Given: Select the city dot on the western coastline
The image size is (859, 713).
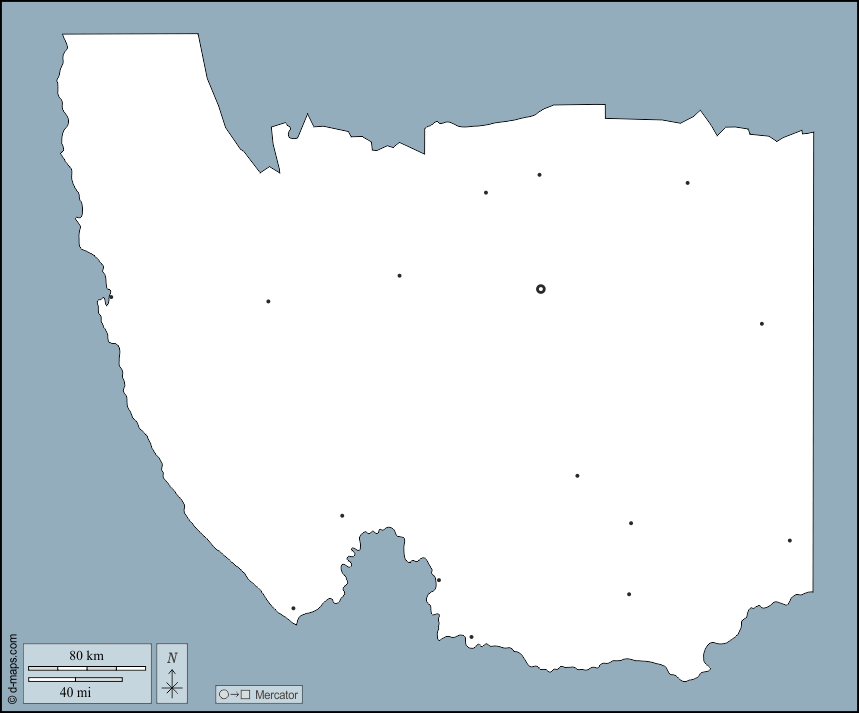Looking at the screenshot, I should point(111,297).
